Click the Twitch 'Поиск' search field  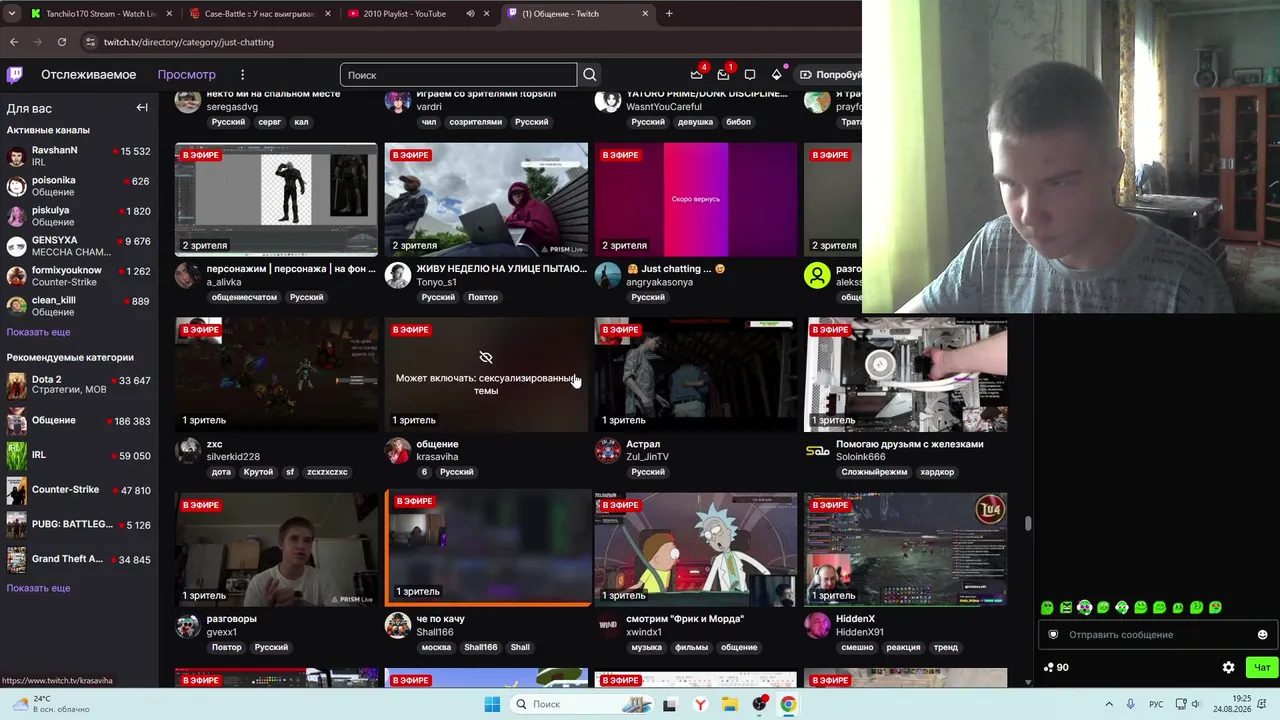click(458, 75)
